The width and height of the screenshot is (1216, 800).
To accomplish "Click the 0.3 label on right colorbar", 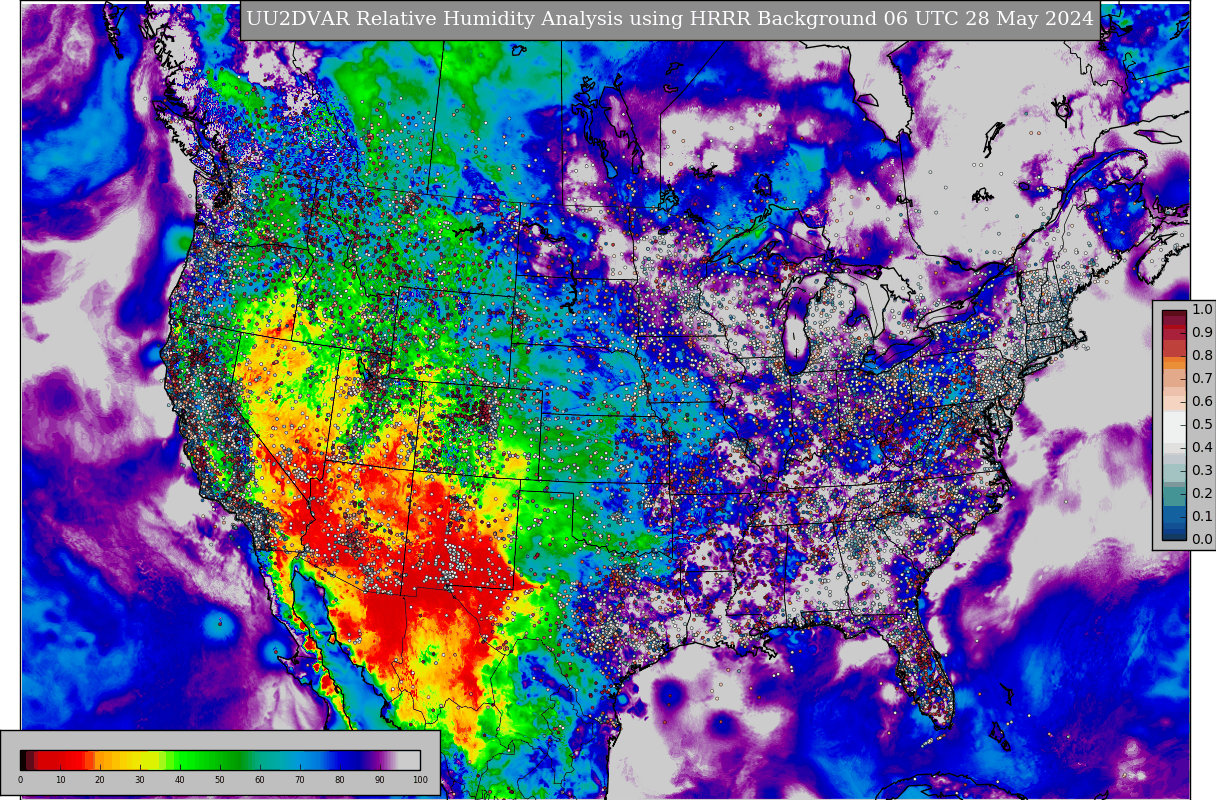I will tap(1202, 471).
